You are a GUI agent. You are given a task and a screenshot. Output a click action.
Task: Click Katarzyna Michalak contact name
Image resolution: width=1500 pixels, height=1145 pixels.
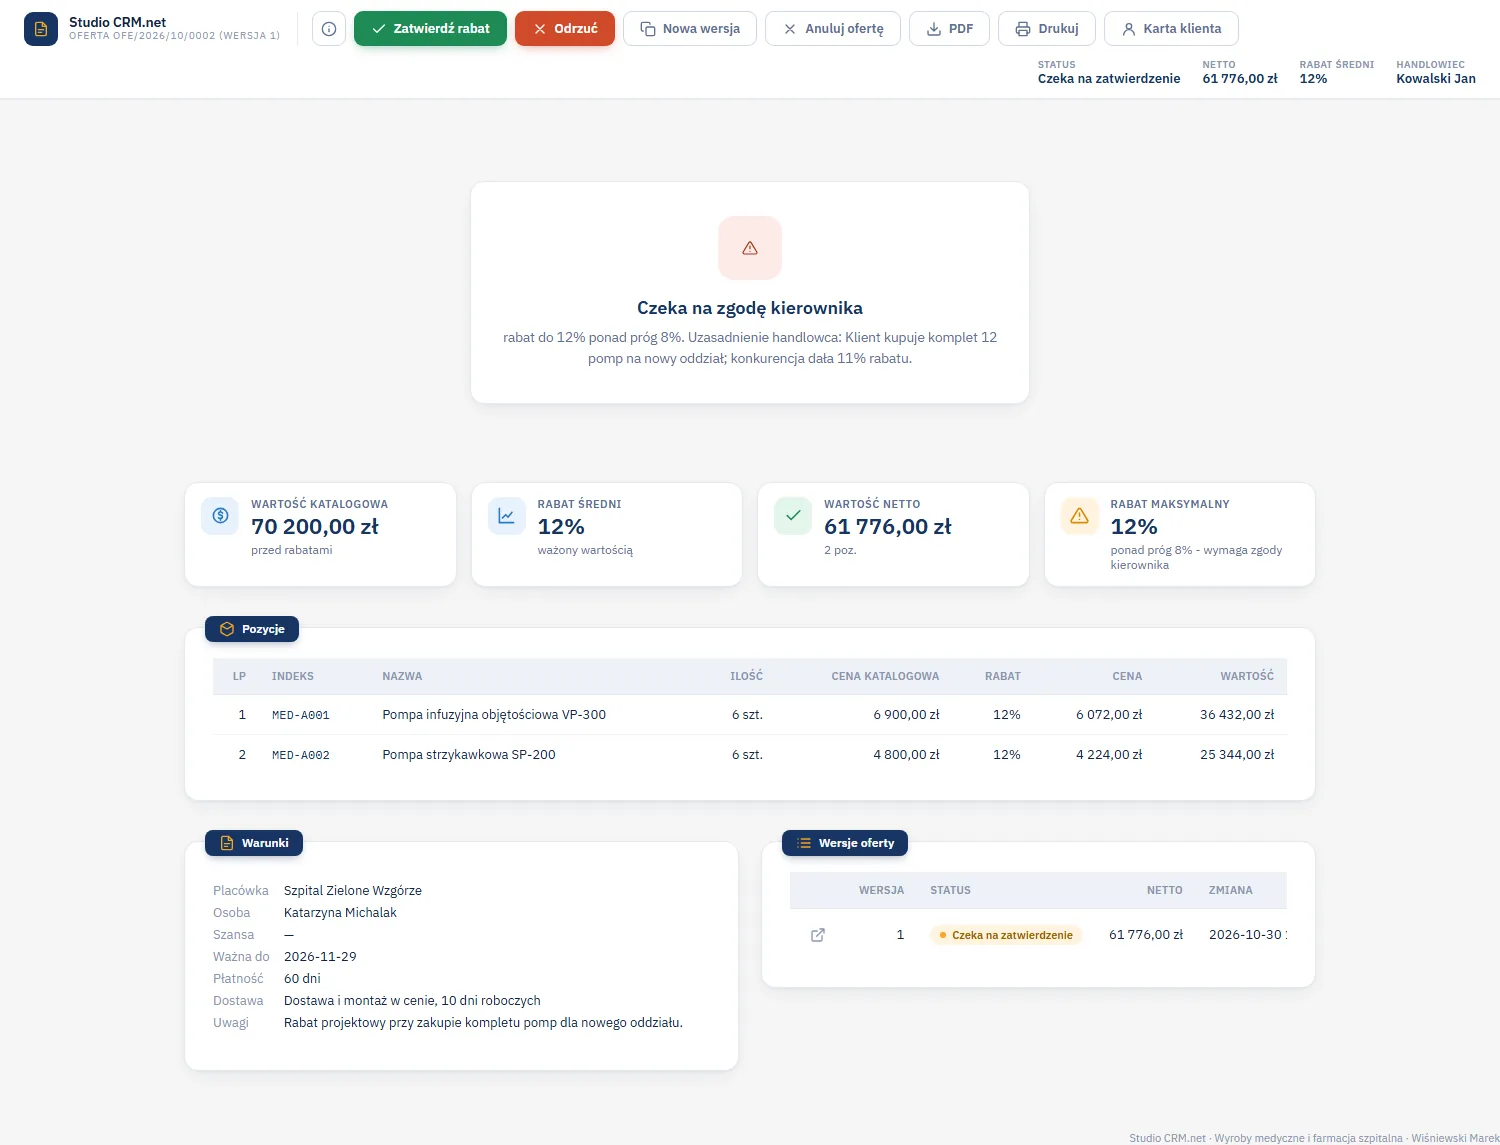coord(340,913)
